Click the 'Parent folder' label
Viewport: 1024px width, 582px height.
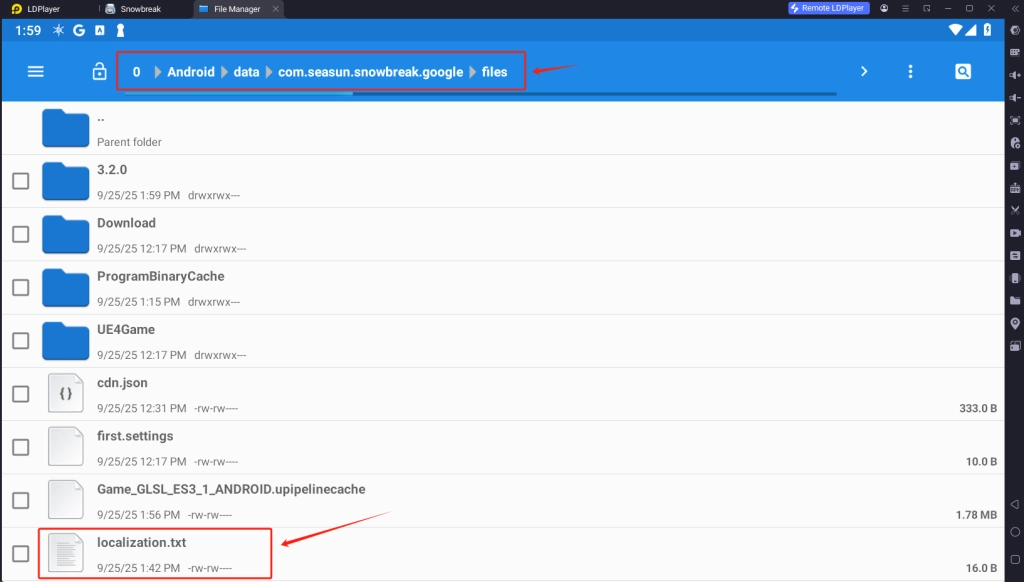pyautogui.click(x=129, y=142)
